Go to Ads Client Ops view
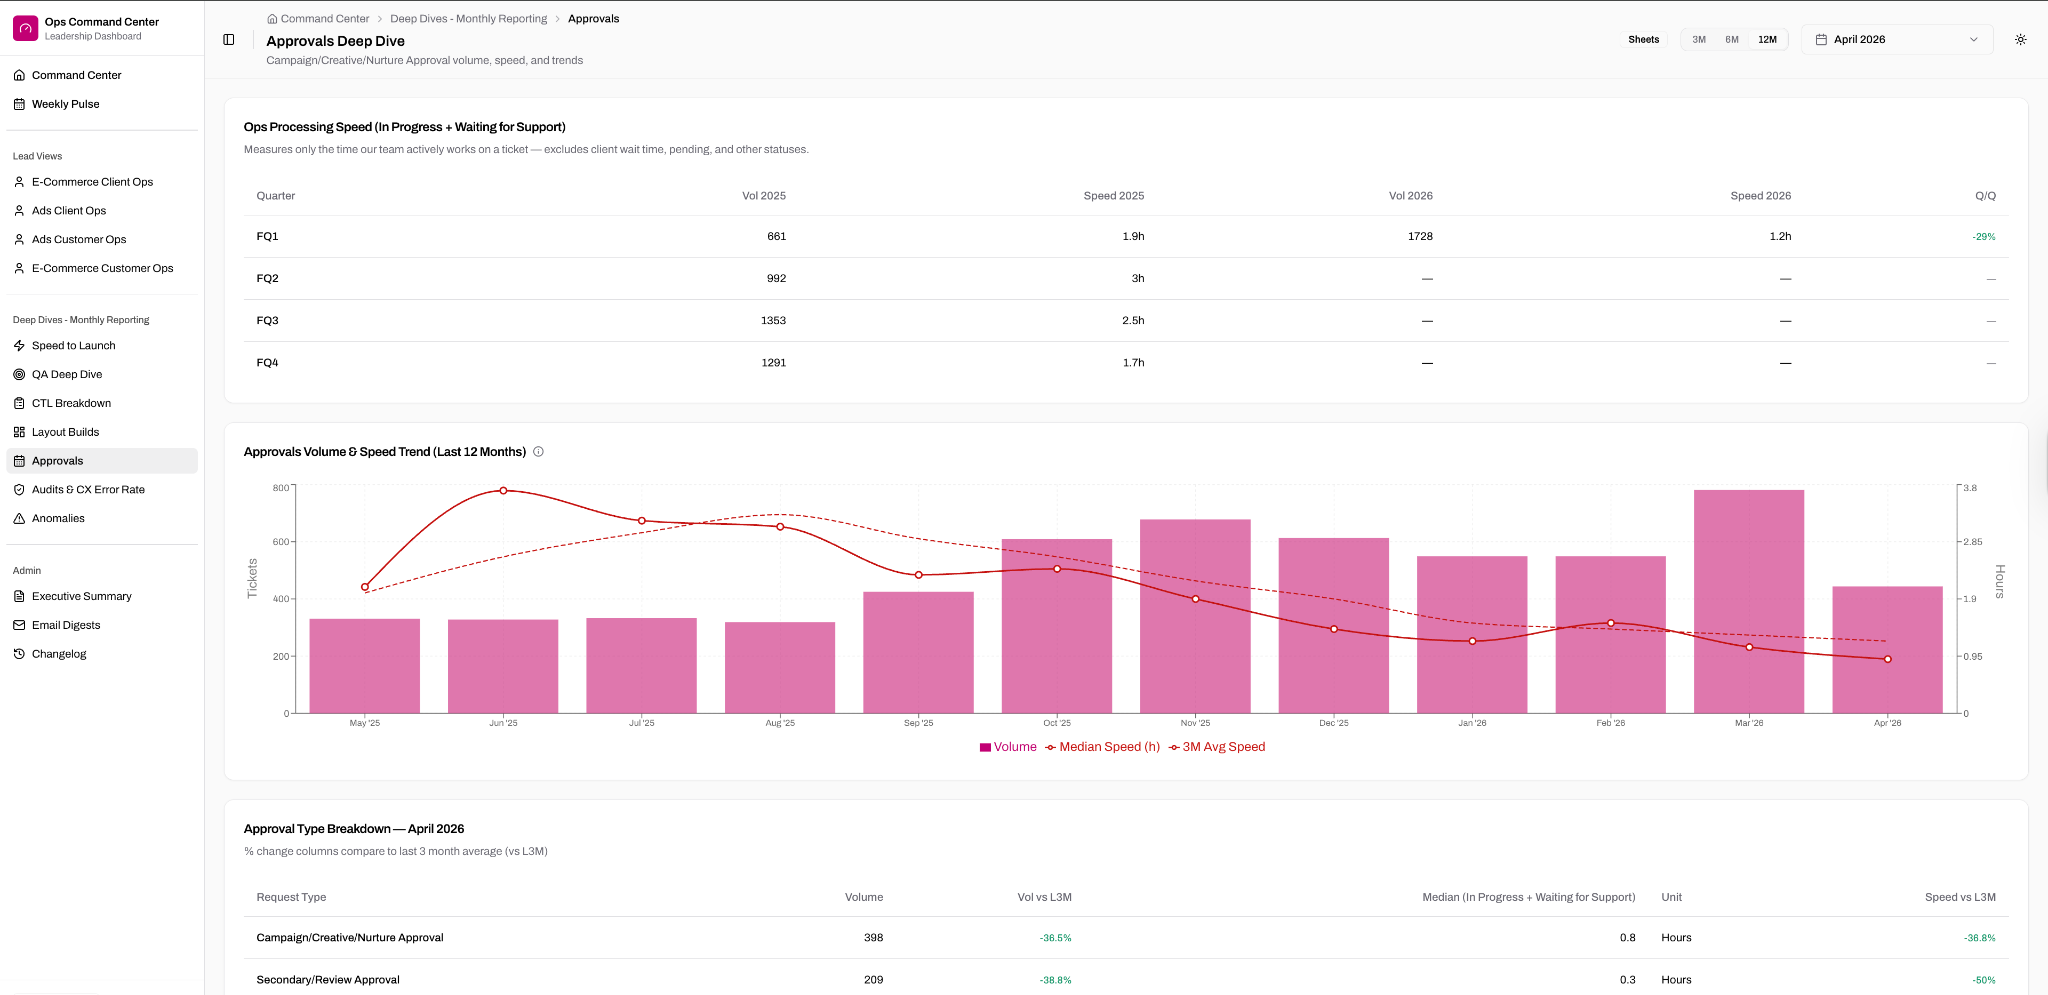 102,211
